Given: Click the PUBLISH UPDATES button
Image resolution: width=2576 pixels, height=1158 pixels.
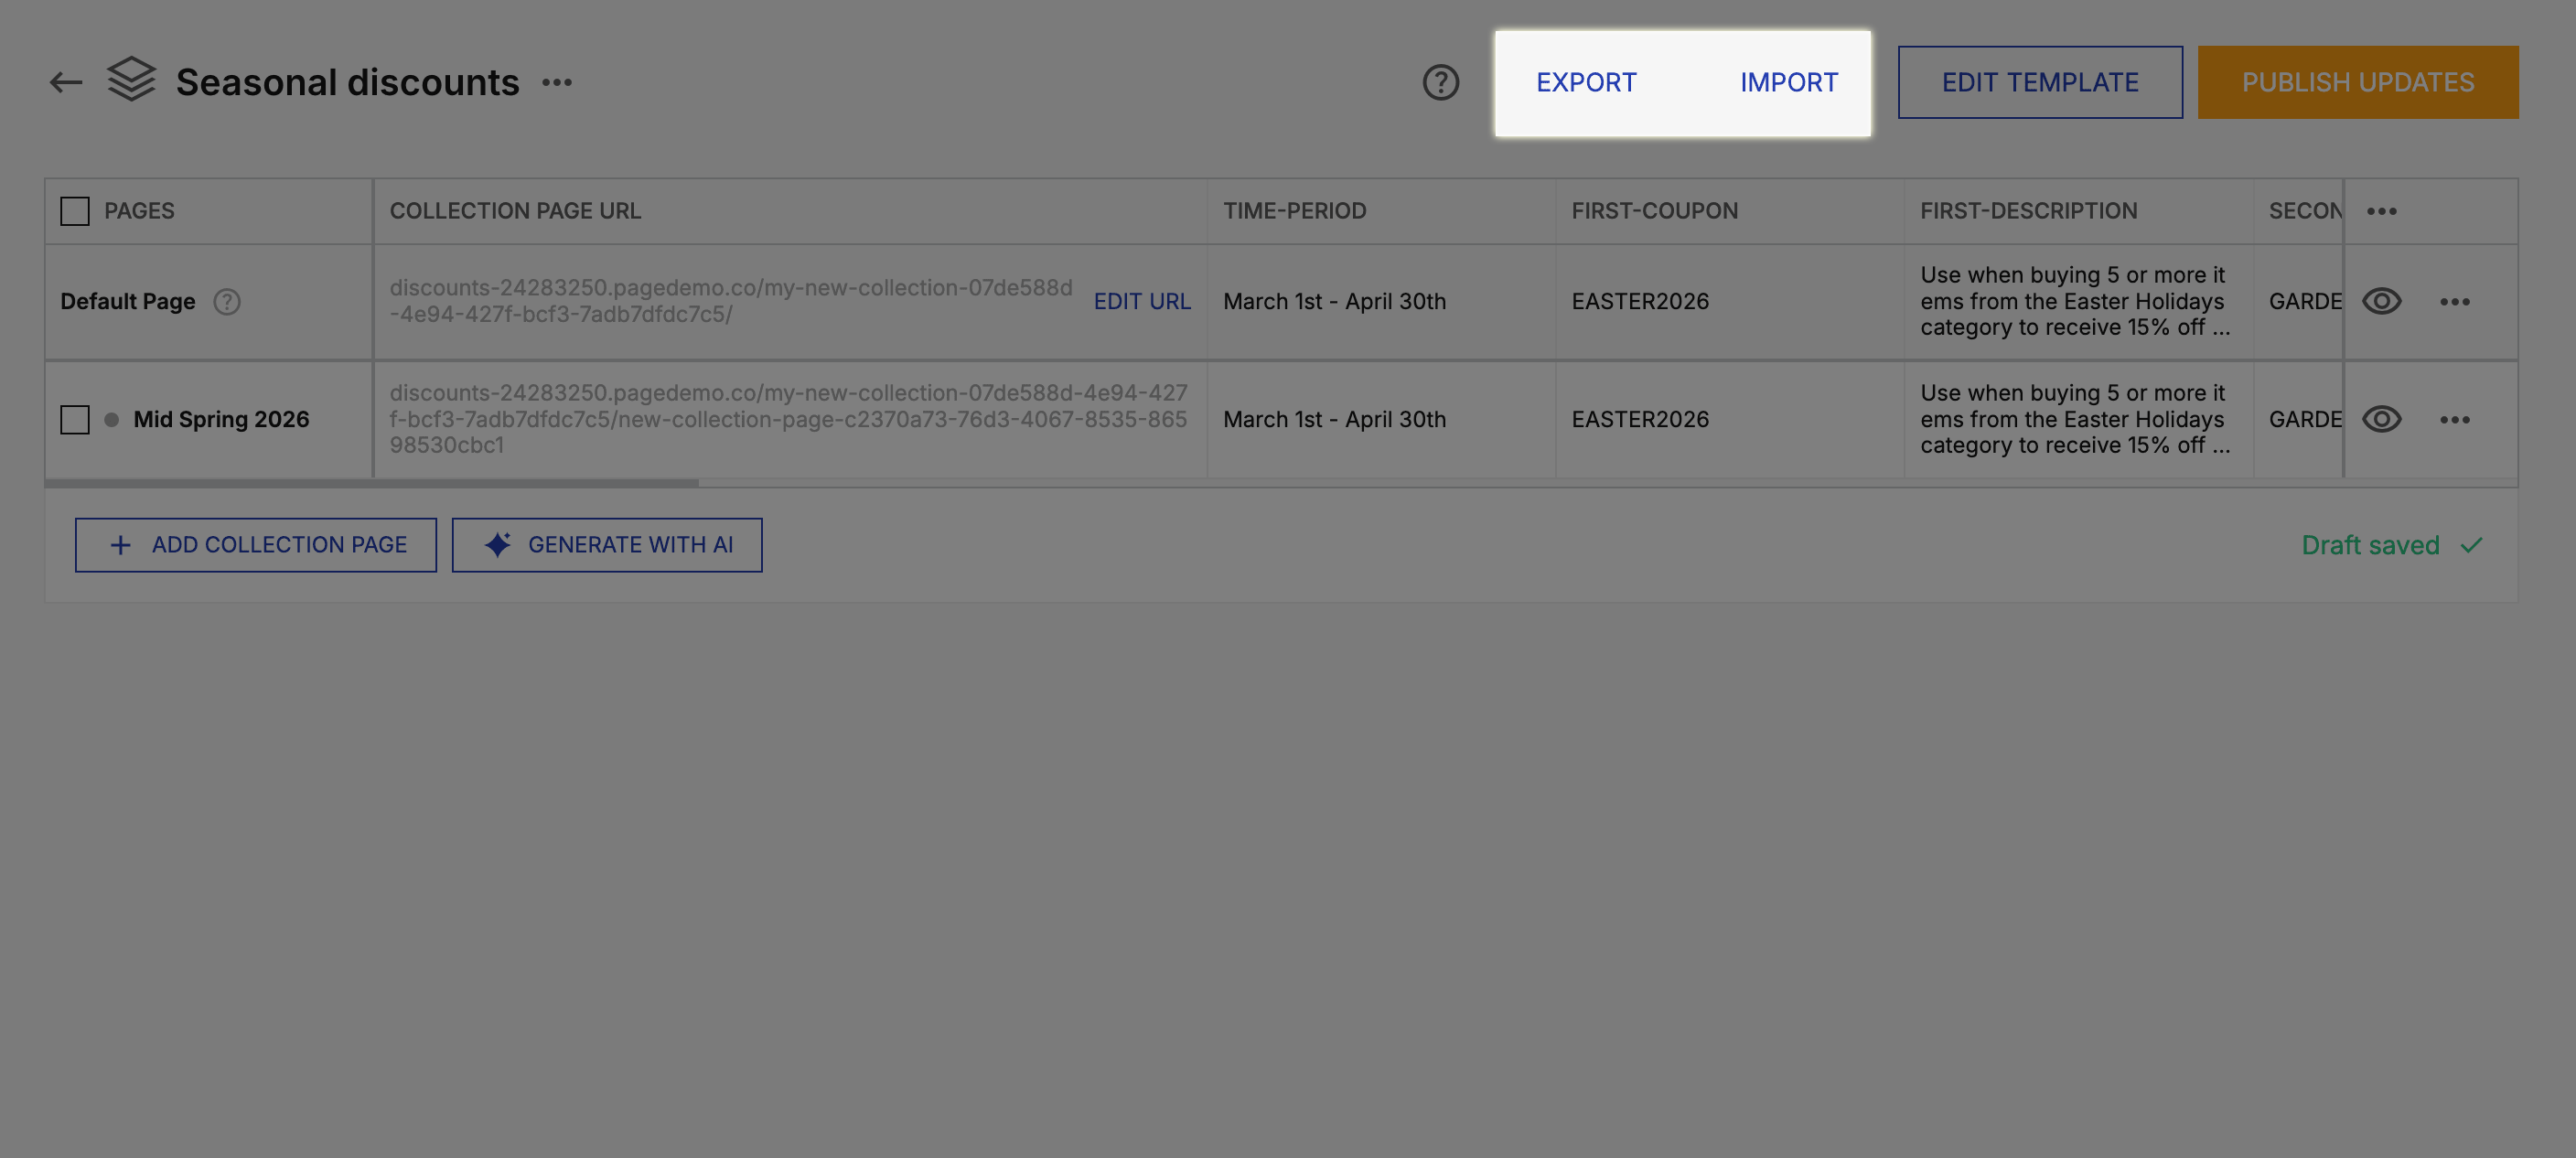Looking at the screenshot, I should coord(2358,81).
